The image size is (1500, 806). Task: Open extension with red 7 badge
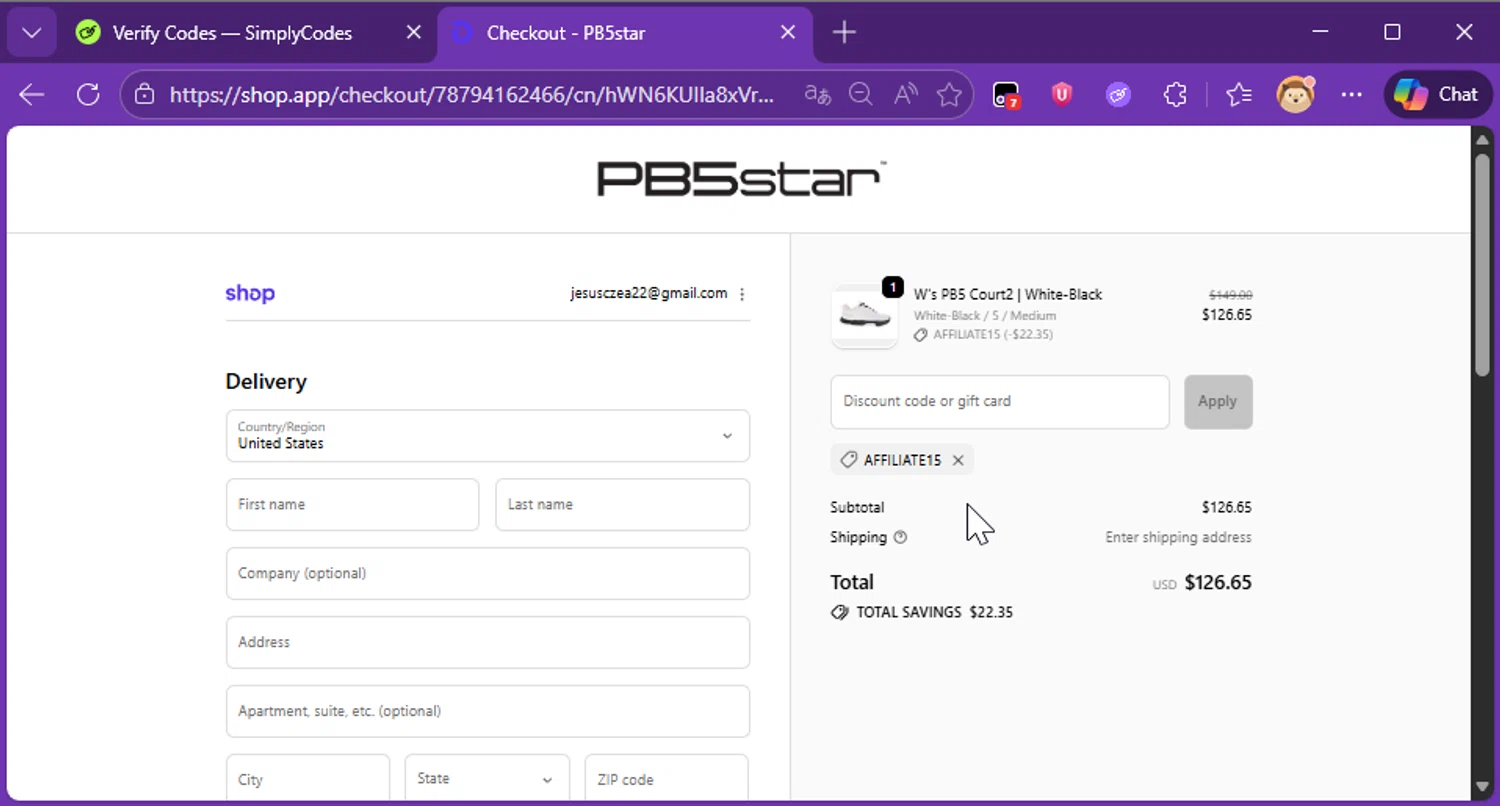point(1006,95)
